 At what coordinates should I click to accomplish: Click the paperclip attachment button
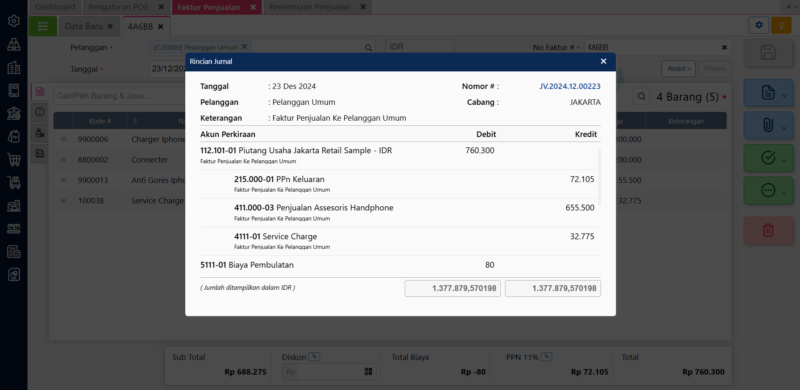(x=767, y=125)
